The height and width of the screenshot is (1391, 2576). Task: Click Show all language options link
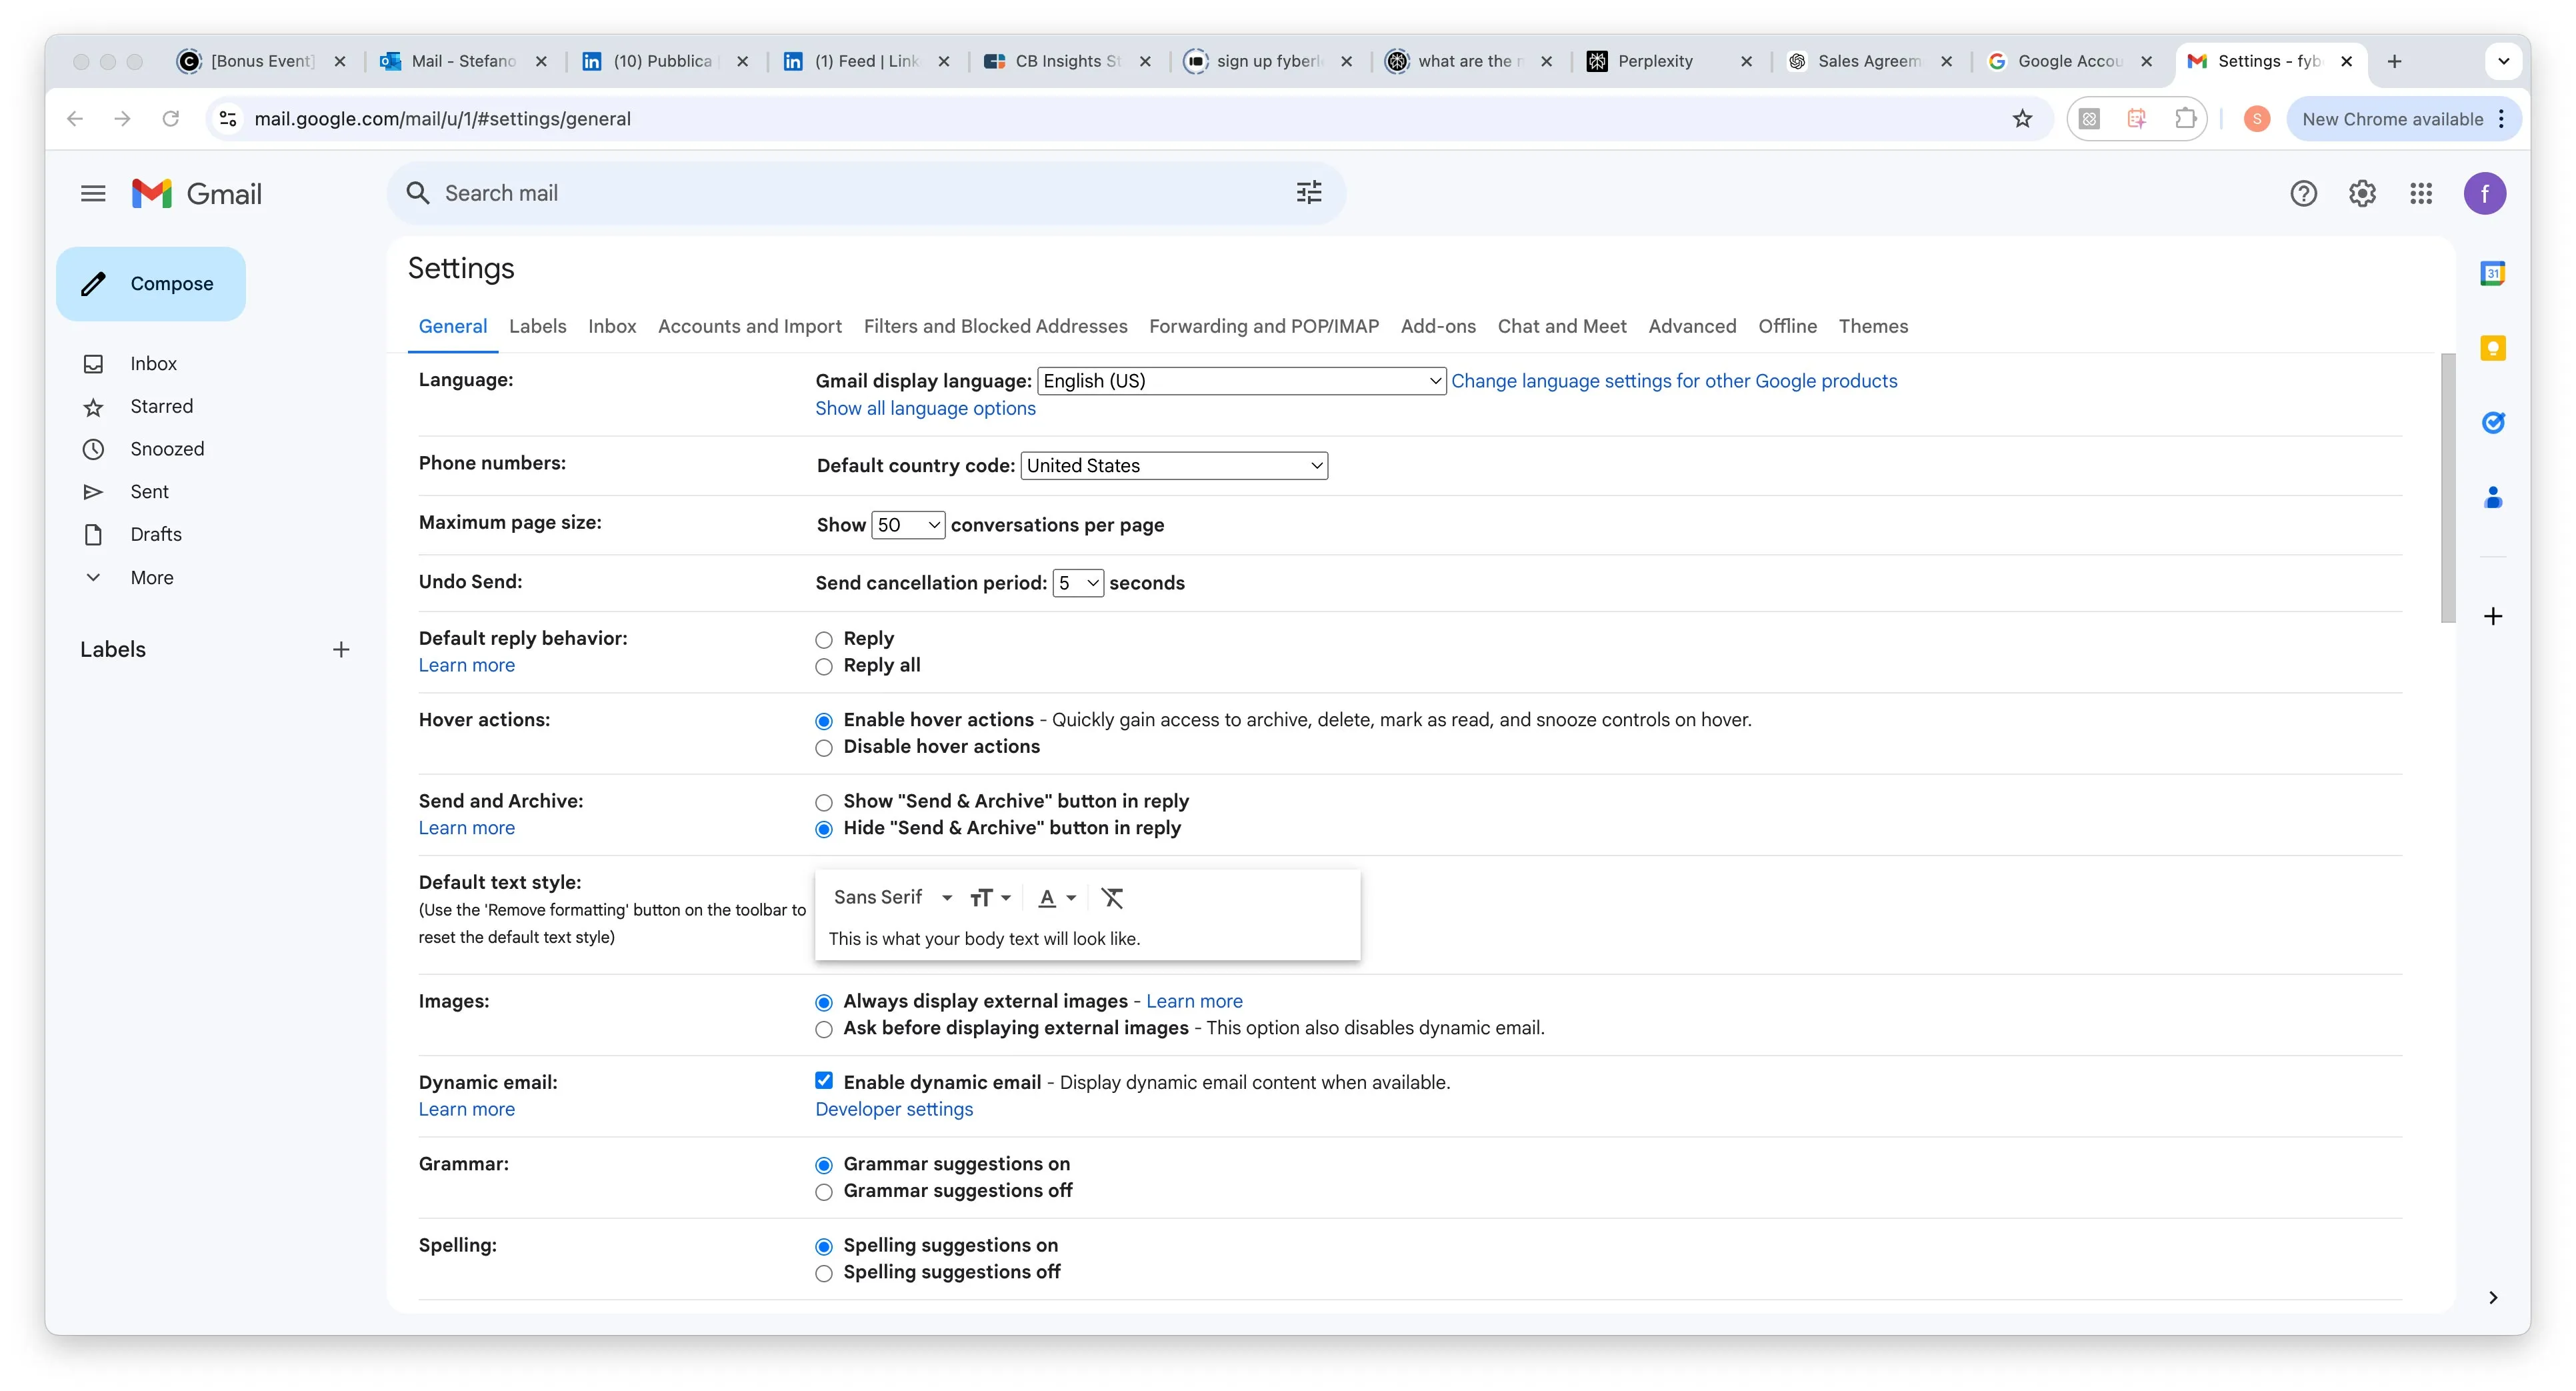click(x=925, y=409)
